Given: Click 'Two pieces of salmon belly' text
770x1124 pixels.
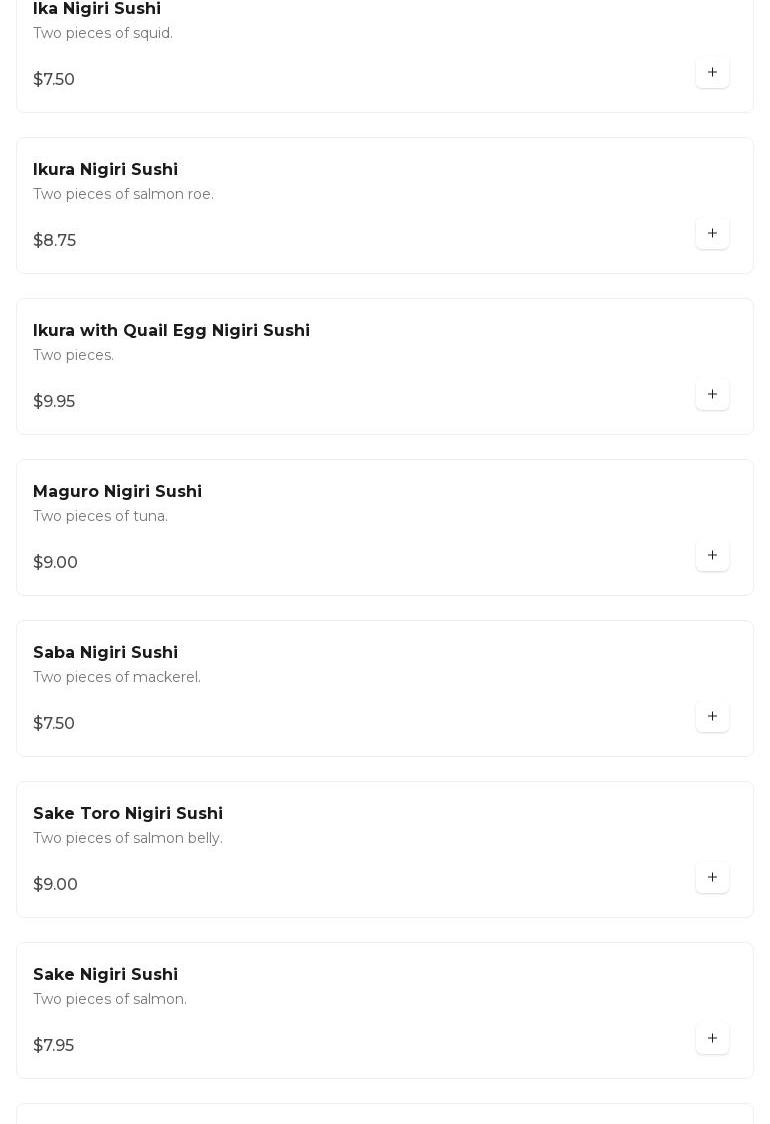Looking at the screenshot, I should click(x=127, y=838).
